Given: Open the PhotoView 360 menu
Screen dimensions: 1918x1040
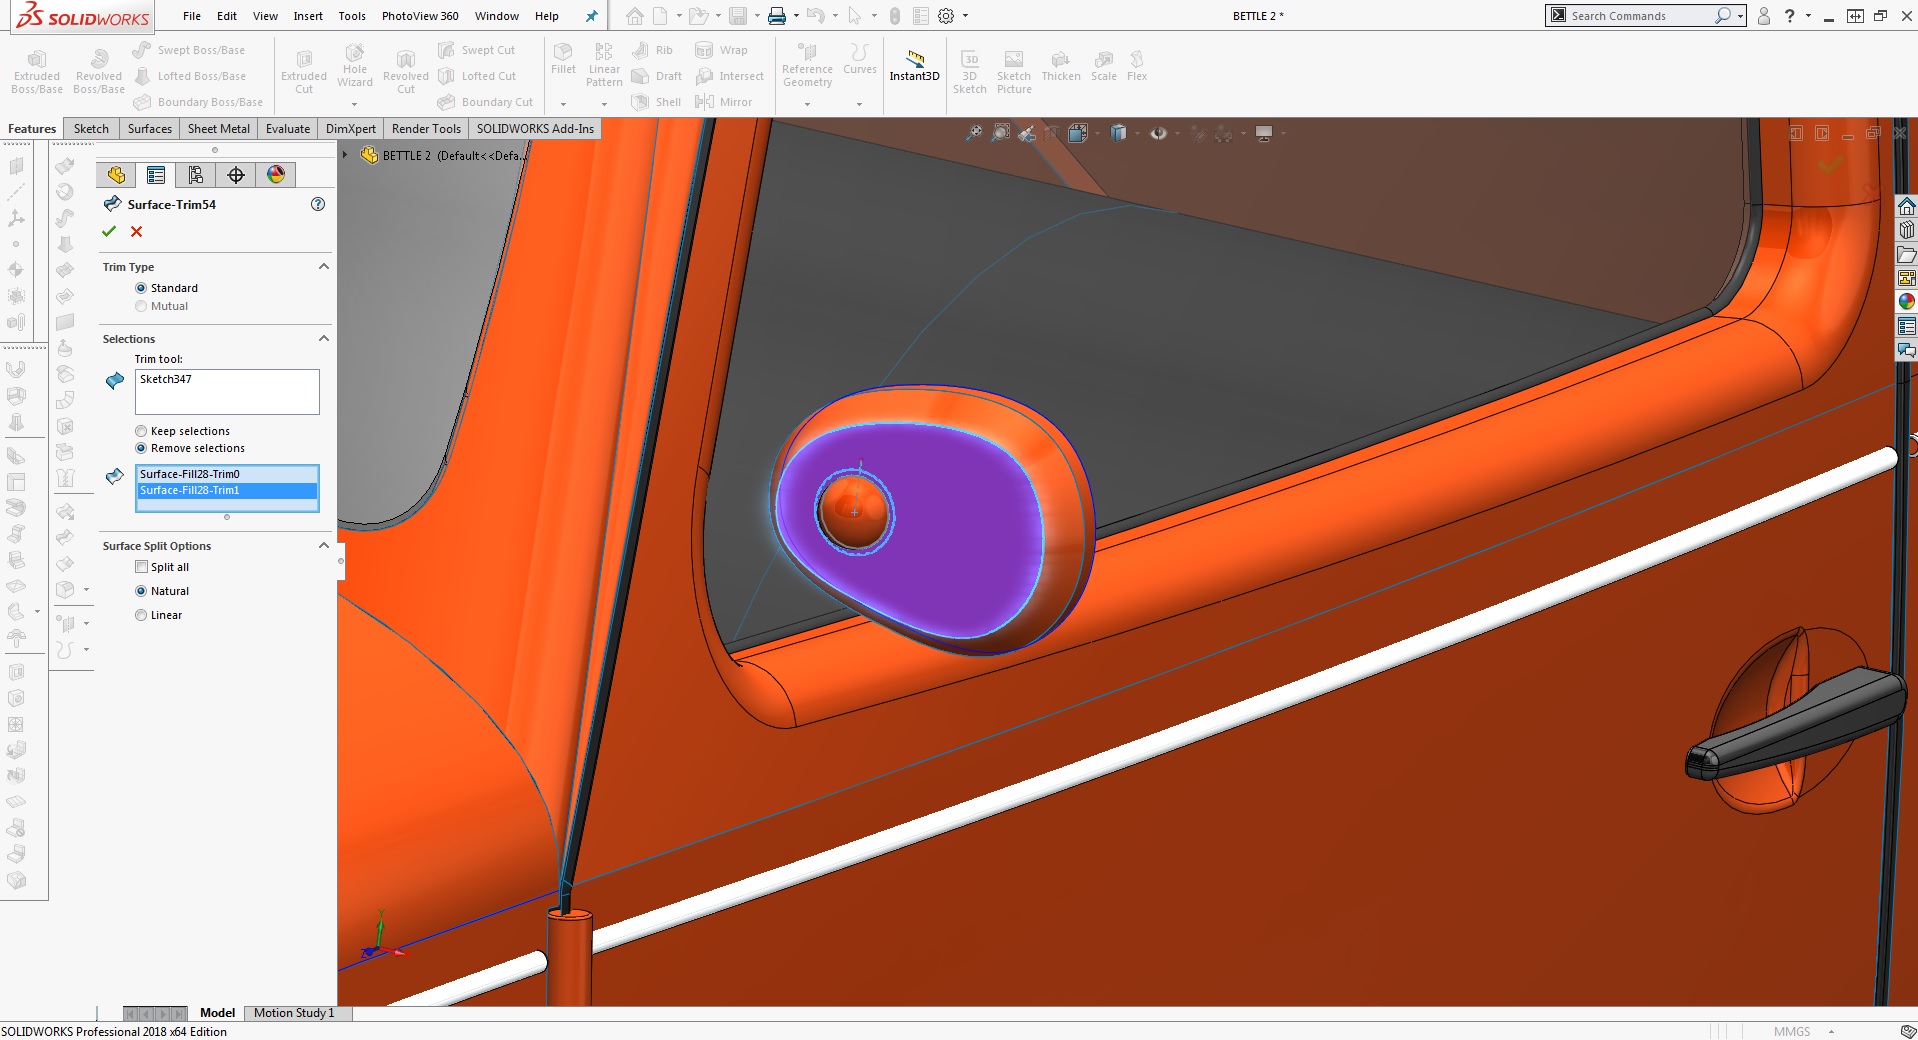Looking at the screenshot, I should pyautogui.click(x=420, y=16).
